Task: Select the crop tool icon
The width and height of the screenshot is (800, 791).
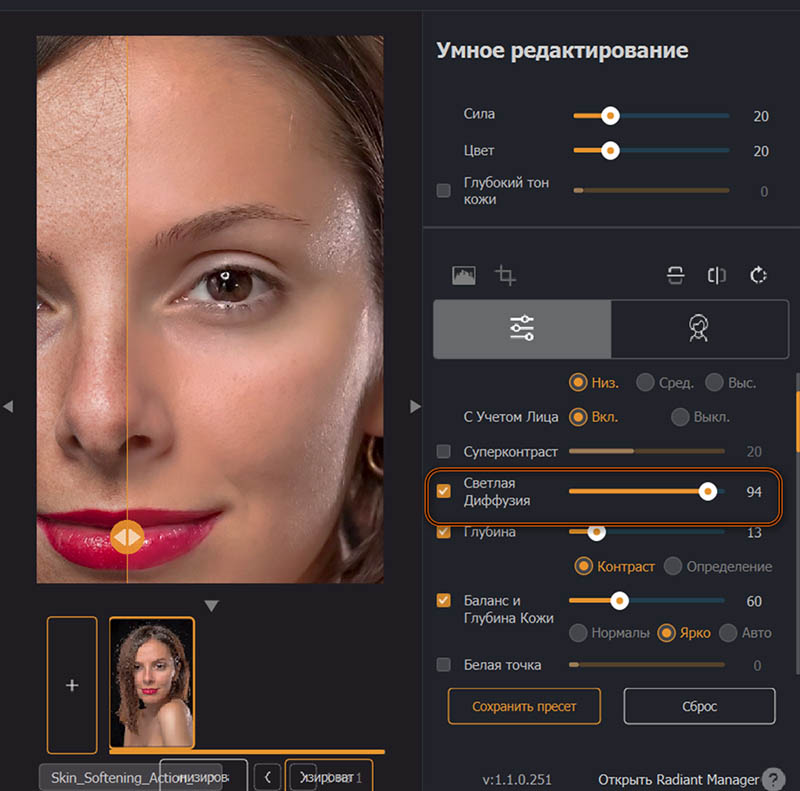Action: (x=505, y=276)
